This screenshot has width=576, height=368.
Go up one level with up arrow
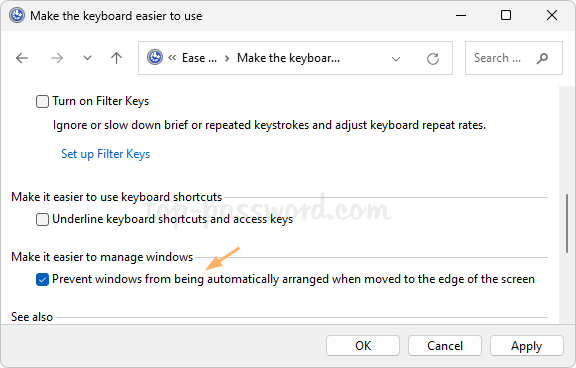(116, 58)
